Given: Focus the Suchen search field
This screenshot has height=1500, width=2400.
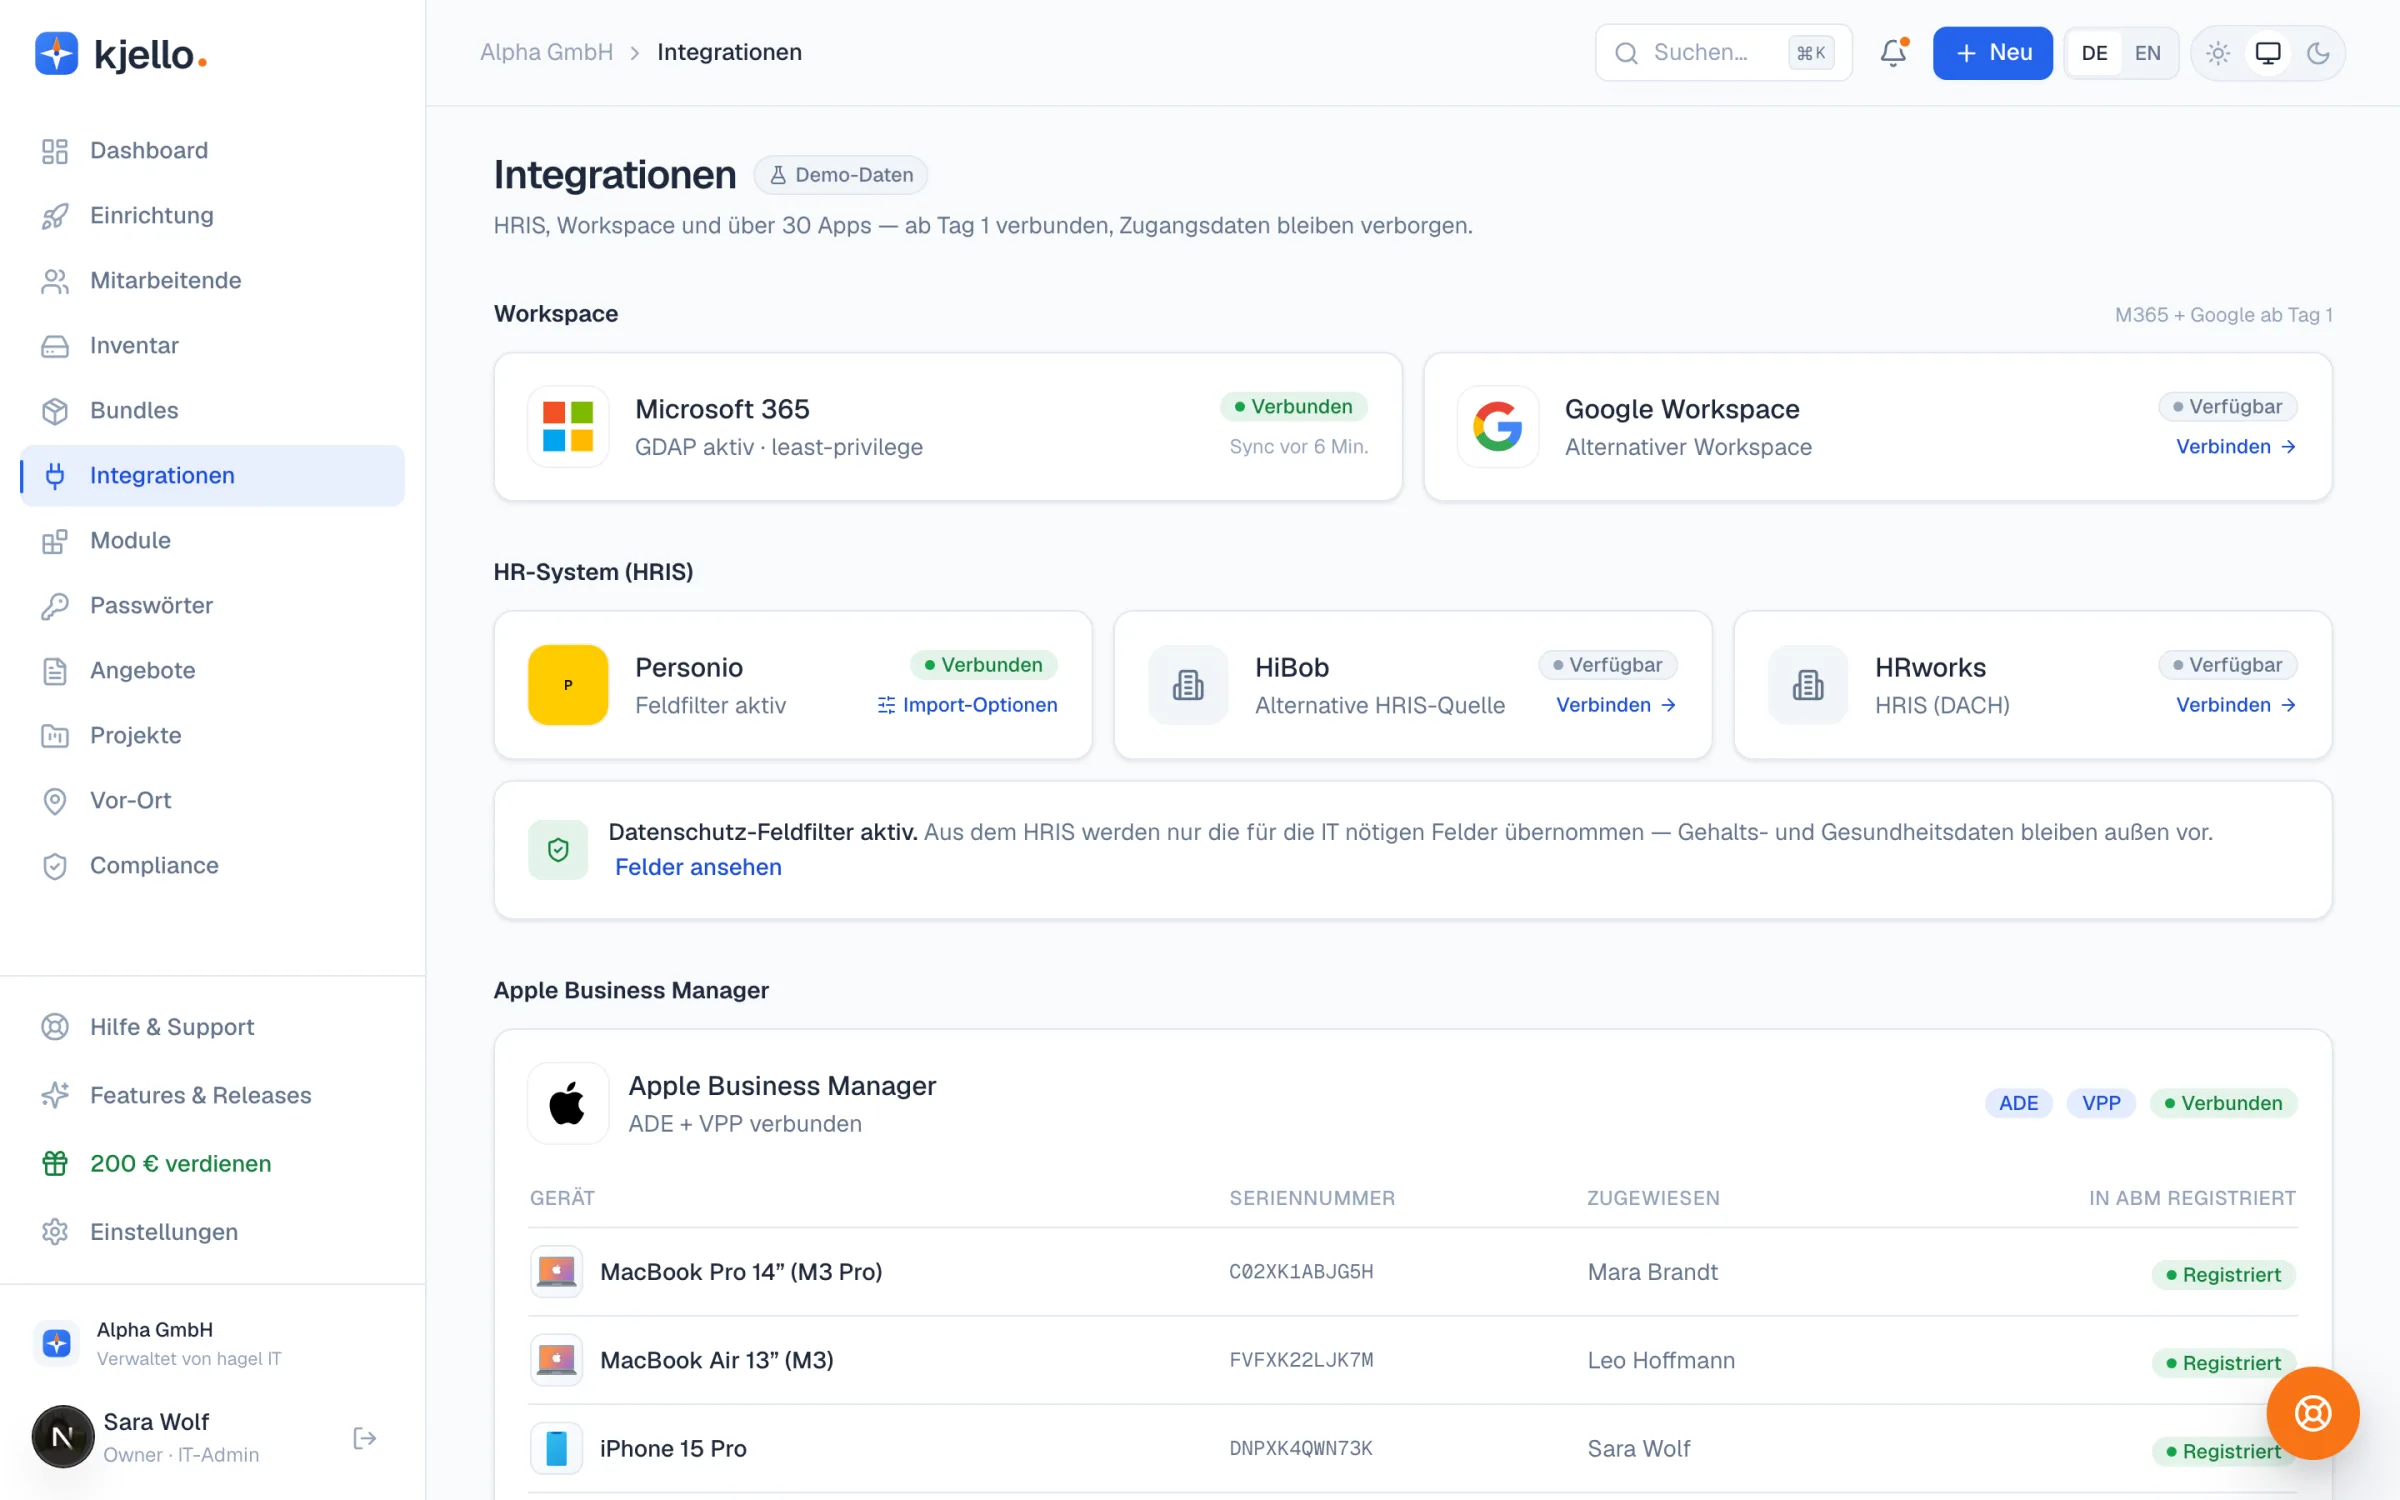Looking at the screenshot, I should 1723,53.
